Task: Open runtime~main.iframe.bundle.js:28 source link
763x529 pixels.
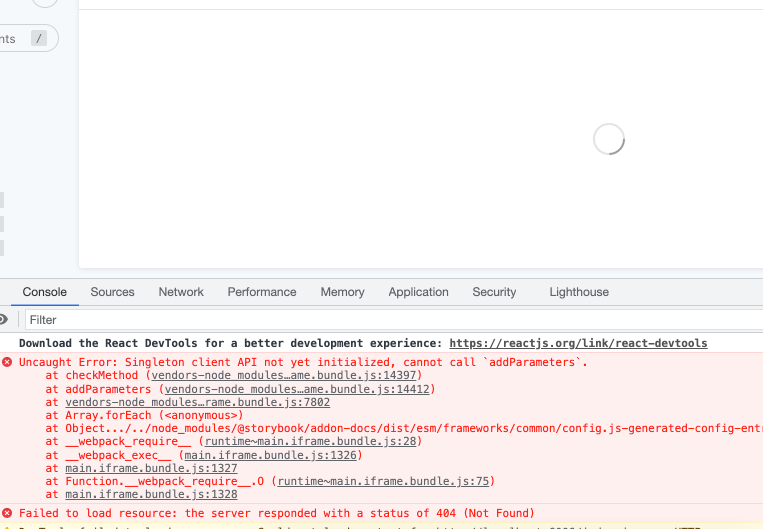Action: click(x=310, y=441)
